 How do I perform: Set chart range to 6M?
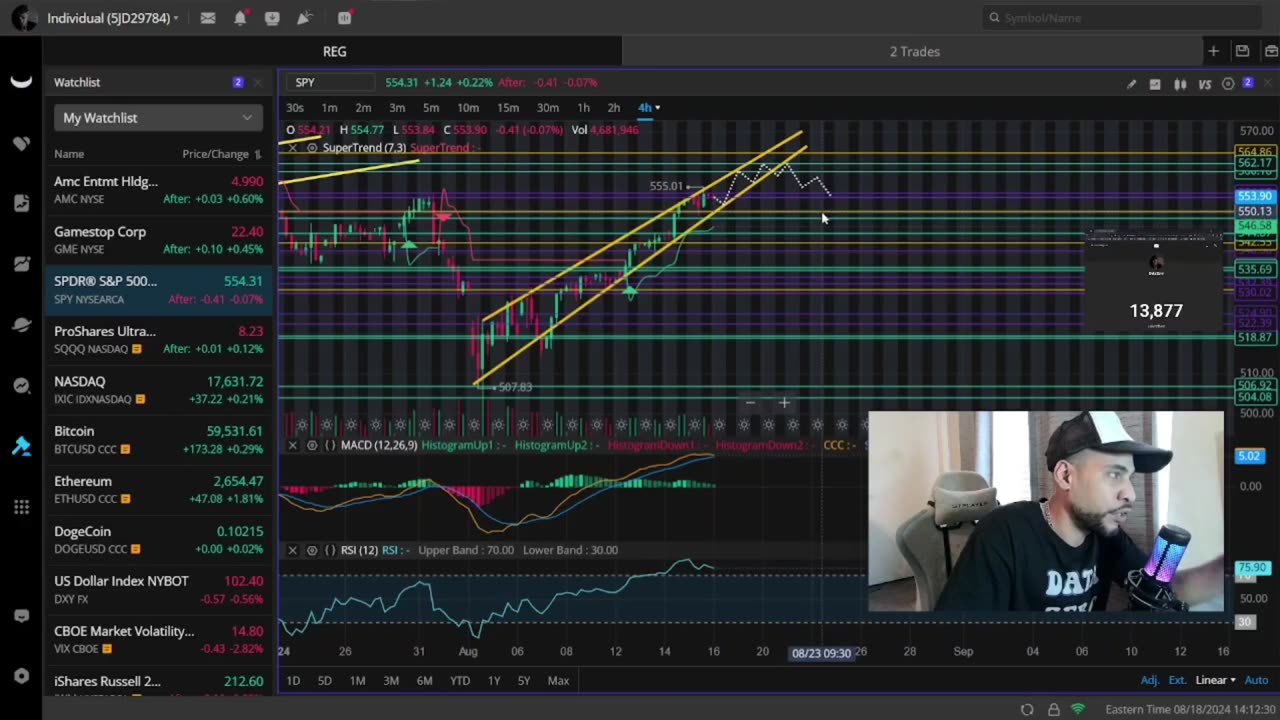424,681
